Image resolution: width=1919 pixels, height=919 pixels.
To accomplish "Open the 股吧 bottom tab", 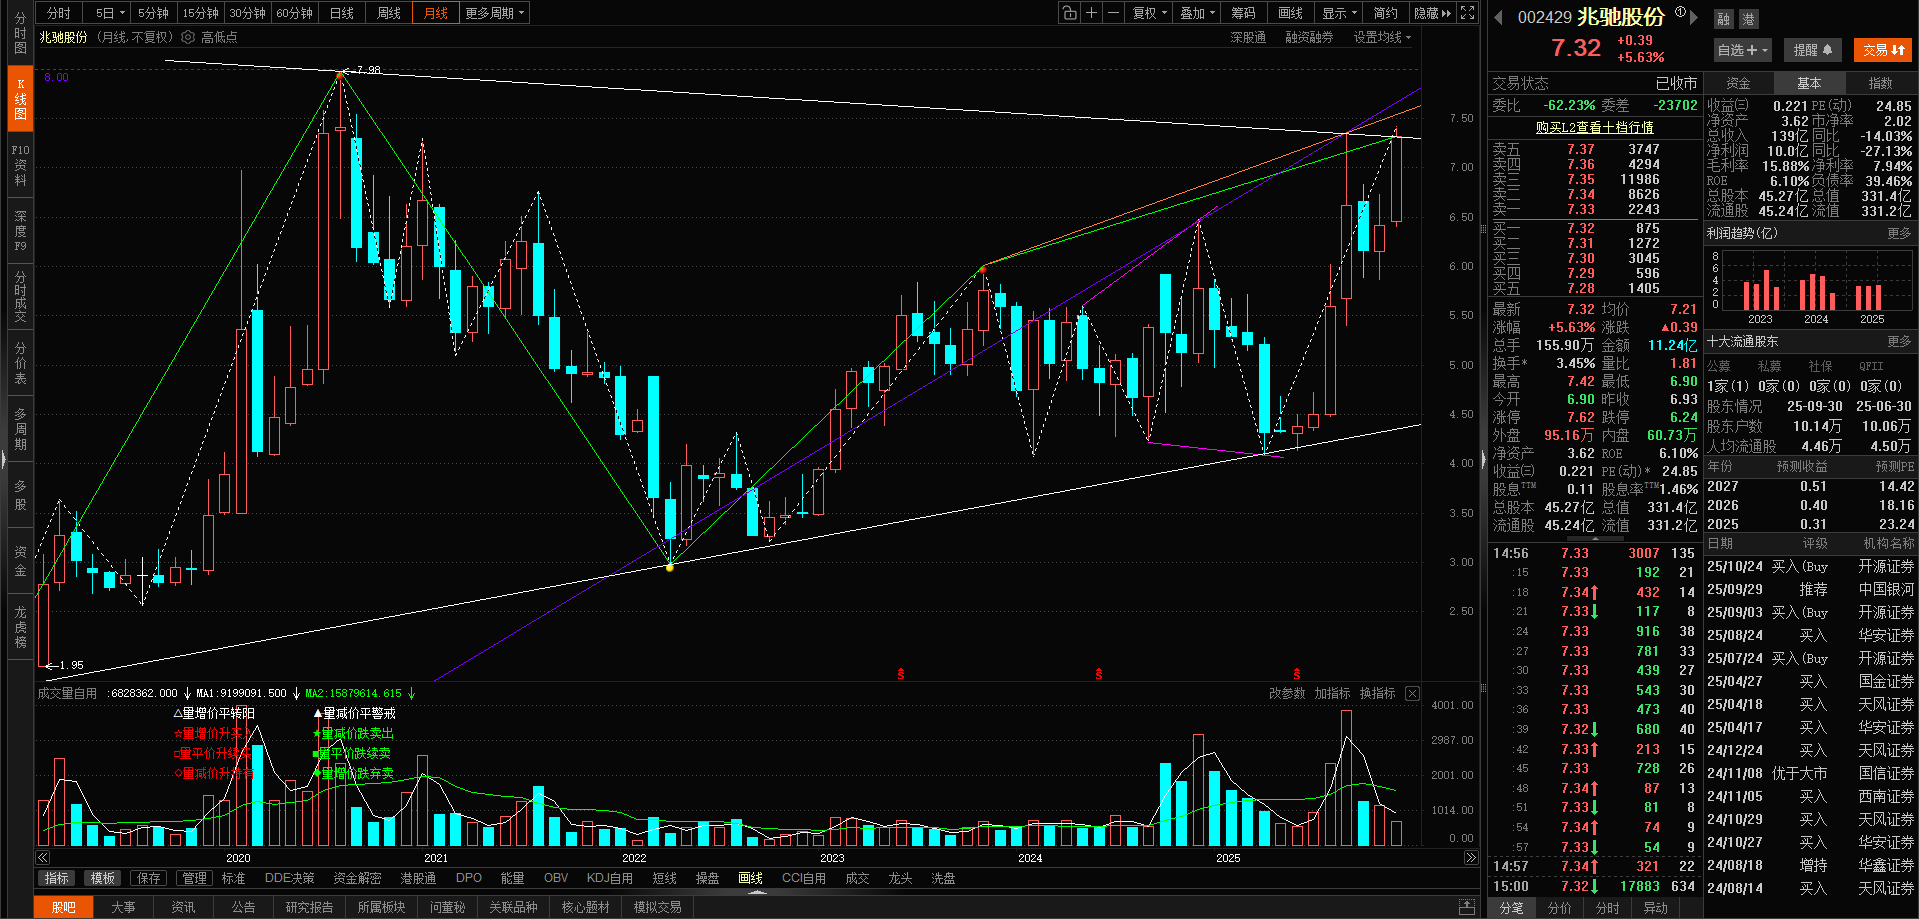I will 64,907.
